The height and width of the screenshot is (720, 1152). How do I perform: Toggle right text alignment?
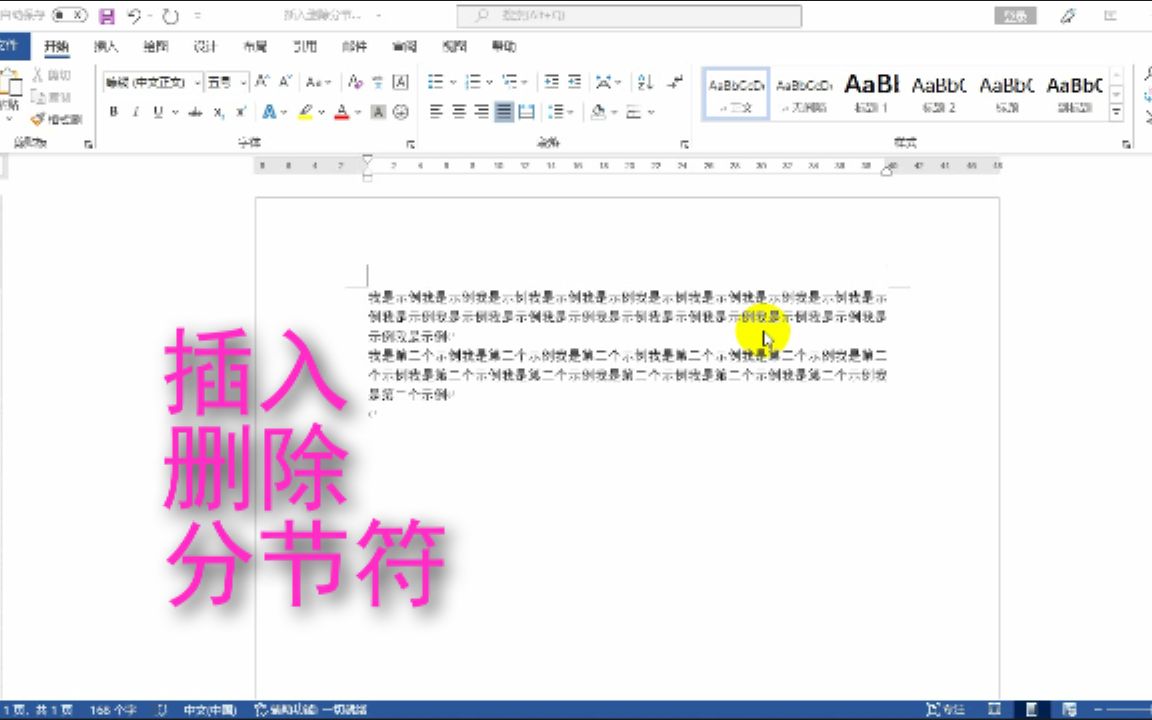(x=482, y=112)
